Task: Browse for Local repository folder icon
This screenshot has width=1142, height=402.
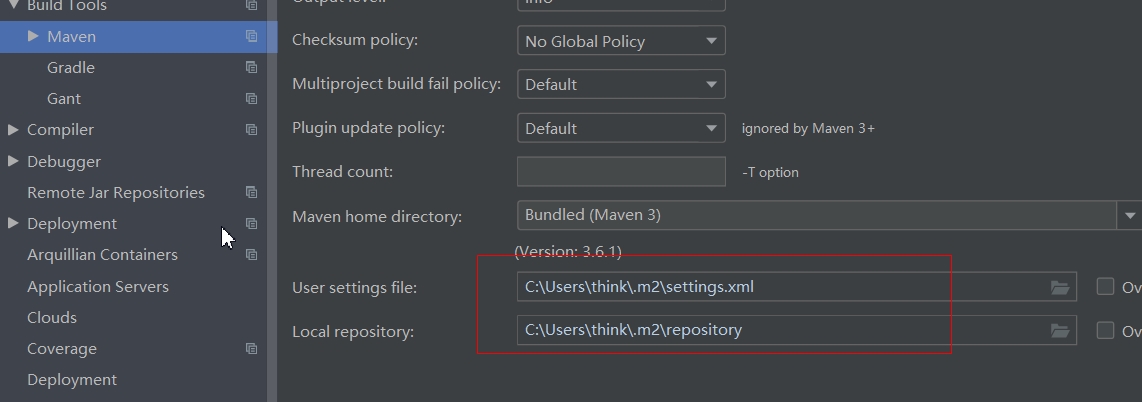Action: click(x=1060, y=331)
